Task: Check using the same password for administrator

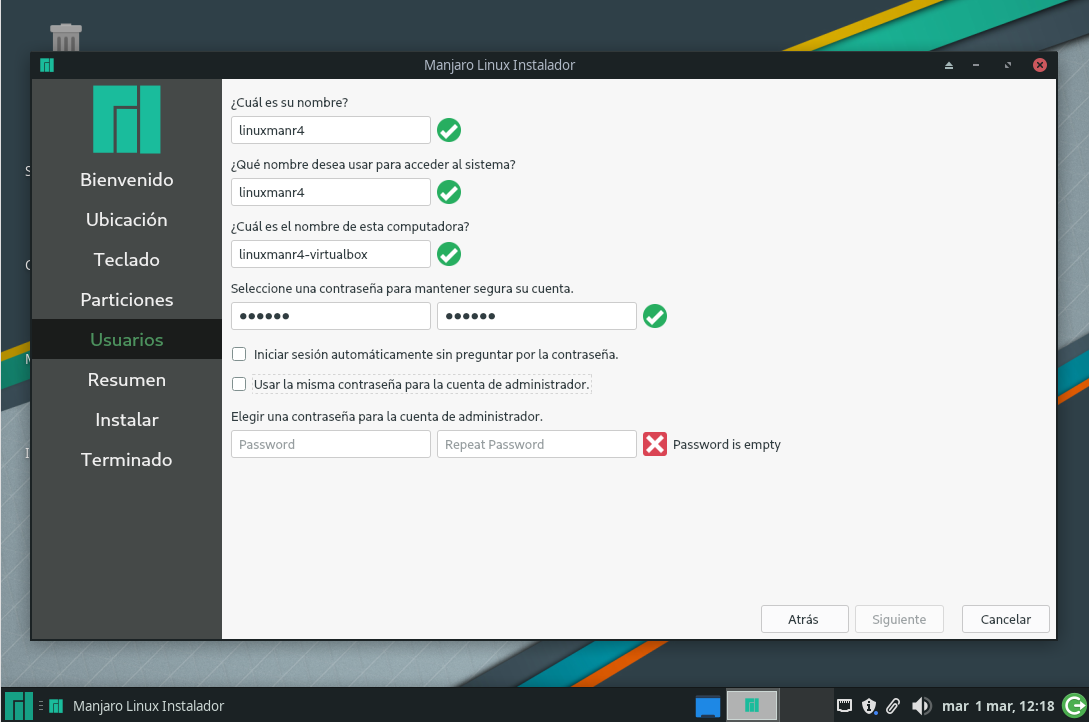Action: 238,384
